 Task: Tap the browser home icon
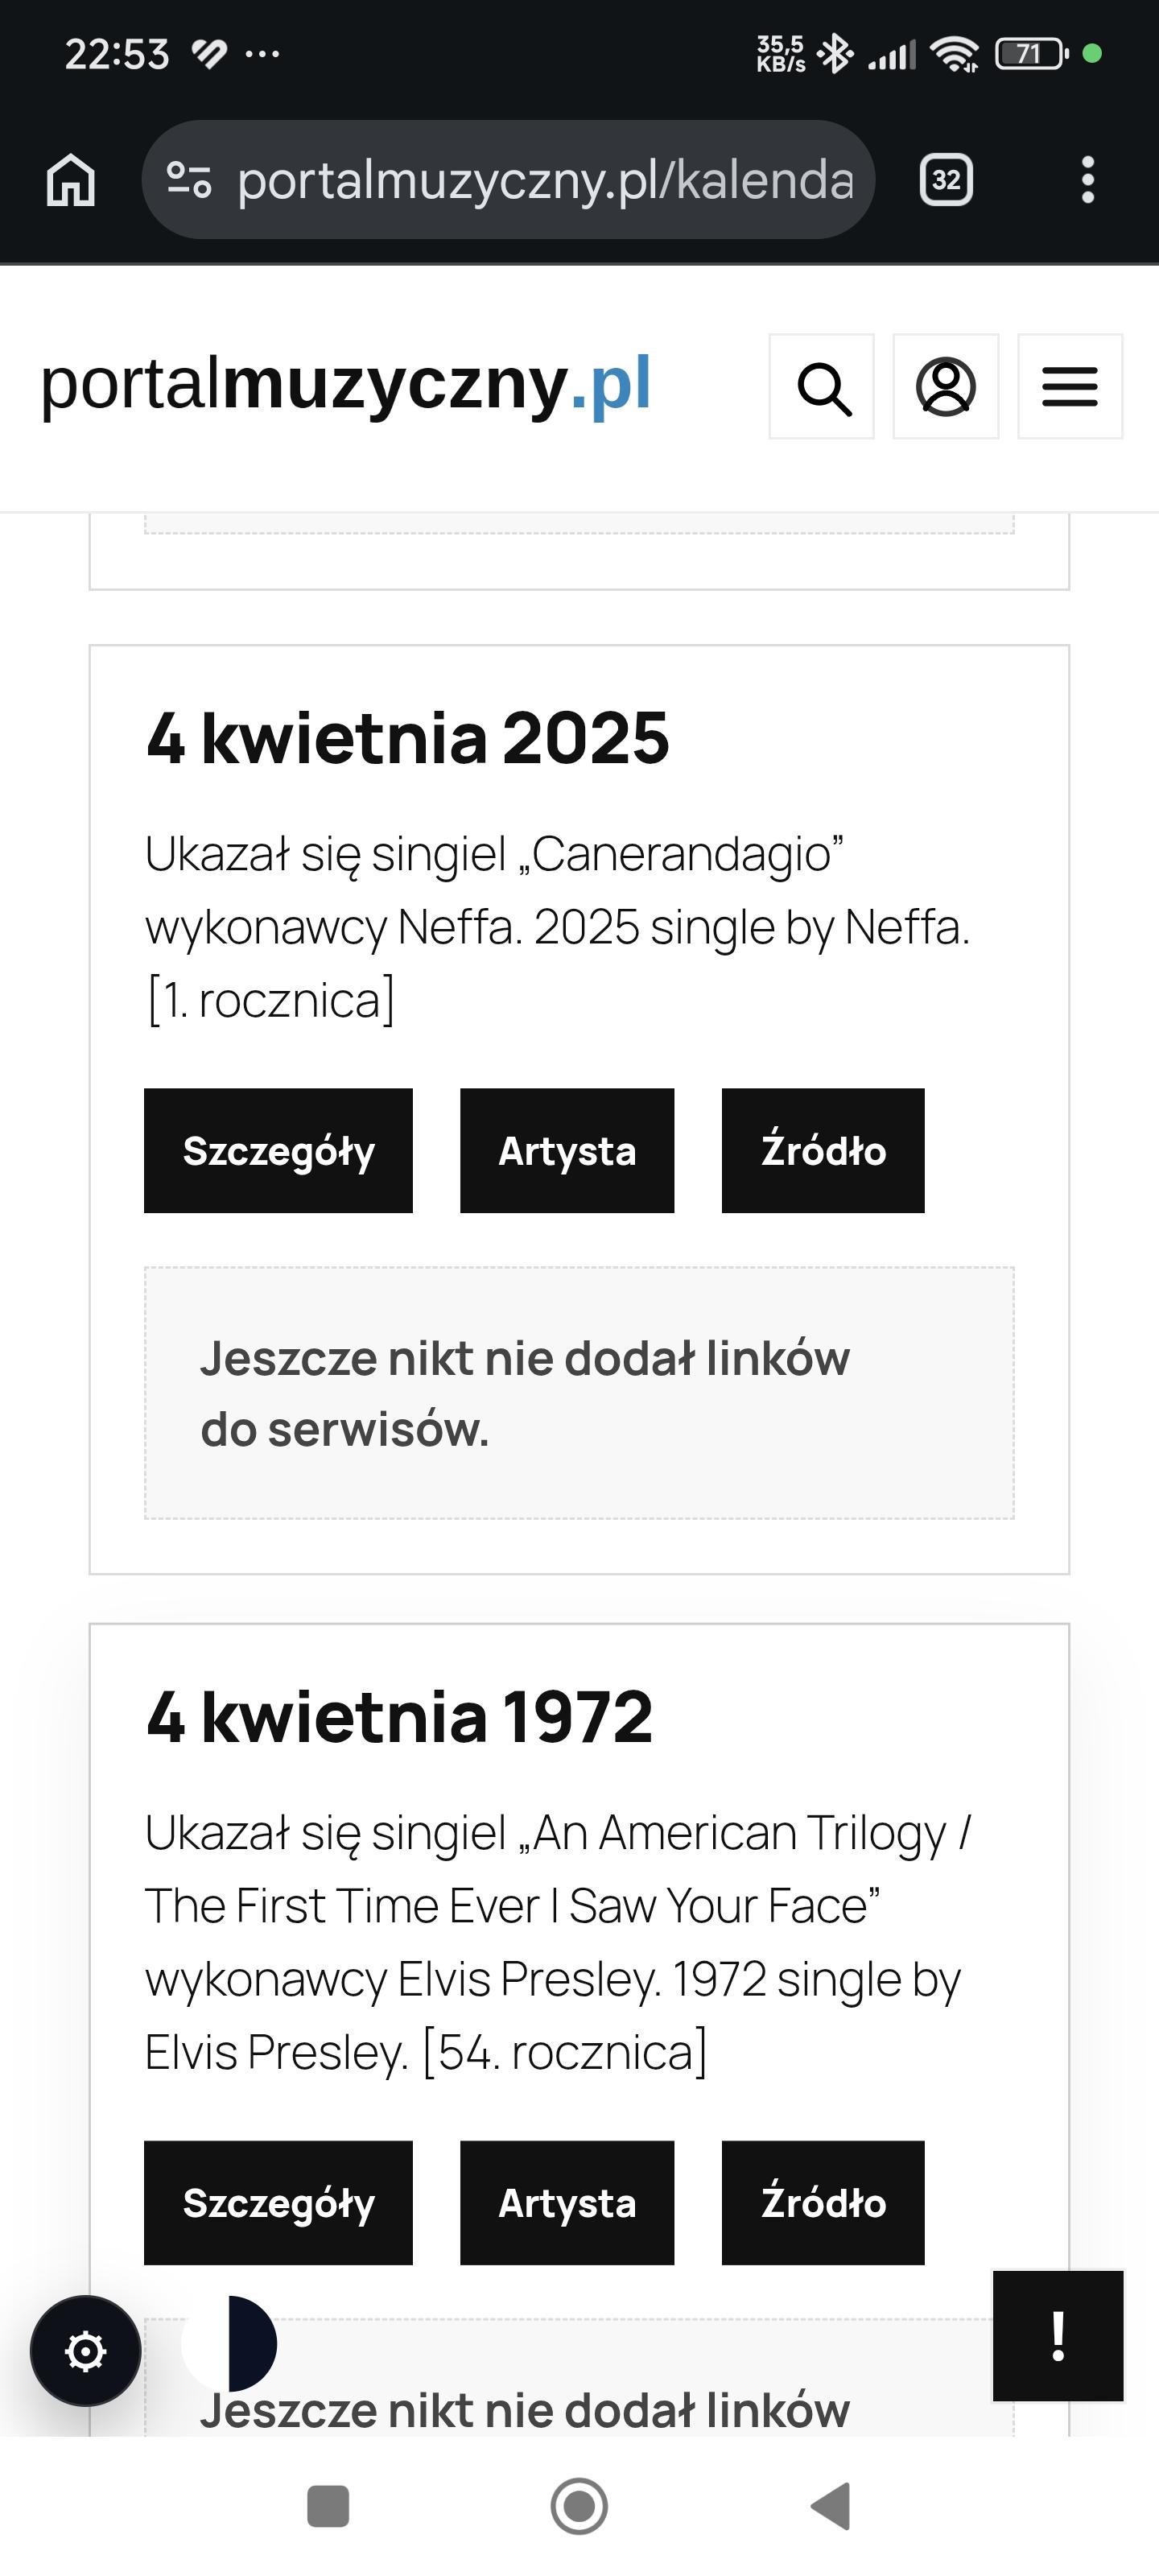point(71,181)
